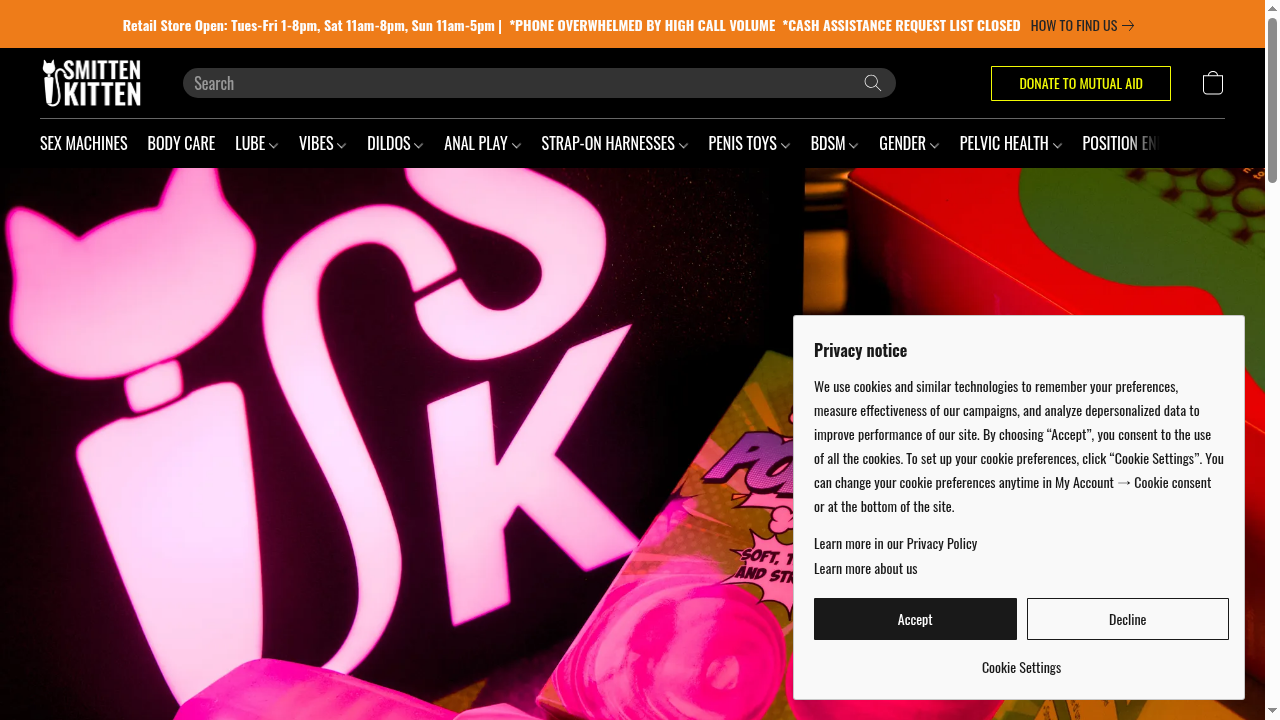Expand the Gender menu chevron

934,145
